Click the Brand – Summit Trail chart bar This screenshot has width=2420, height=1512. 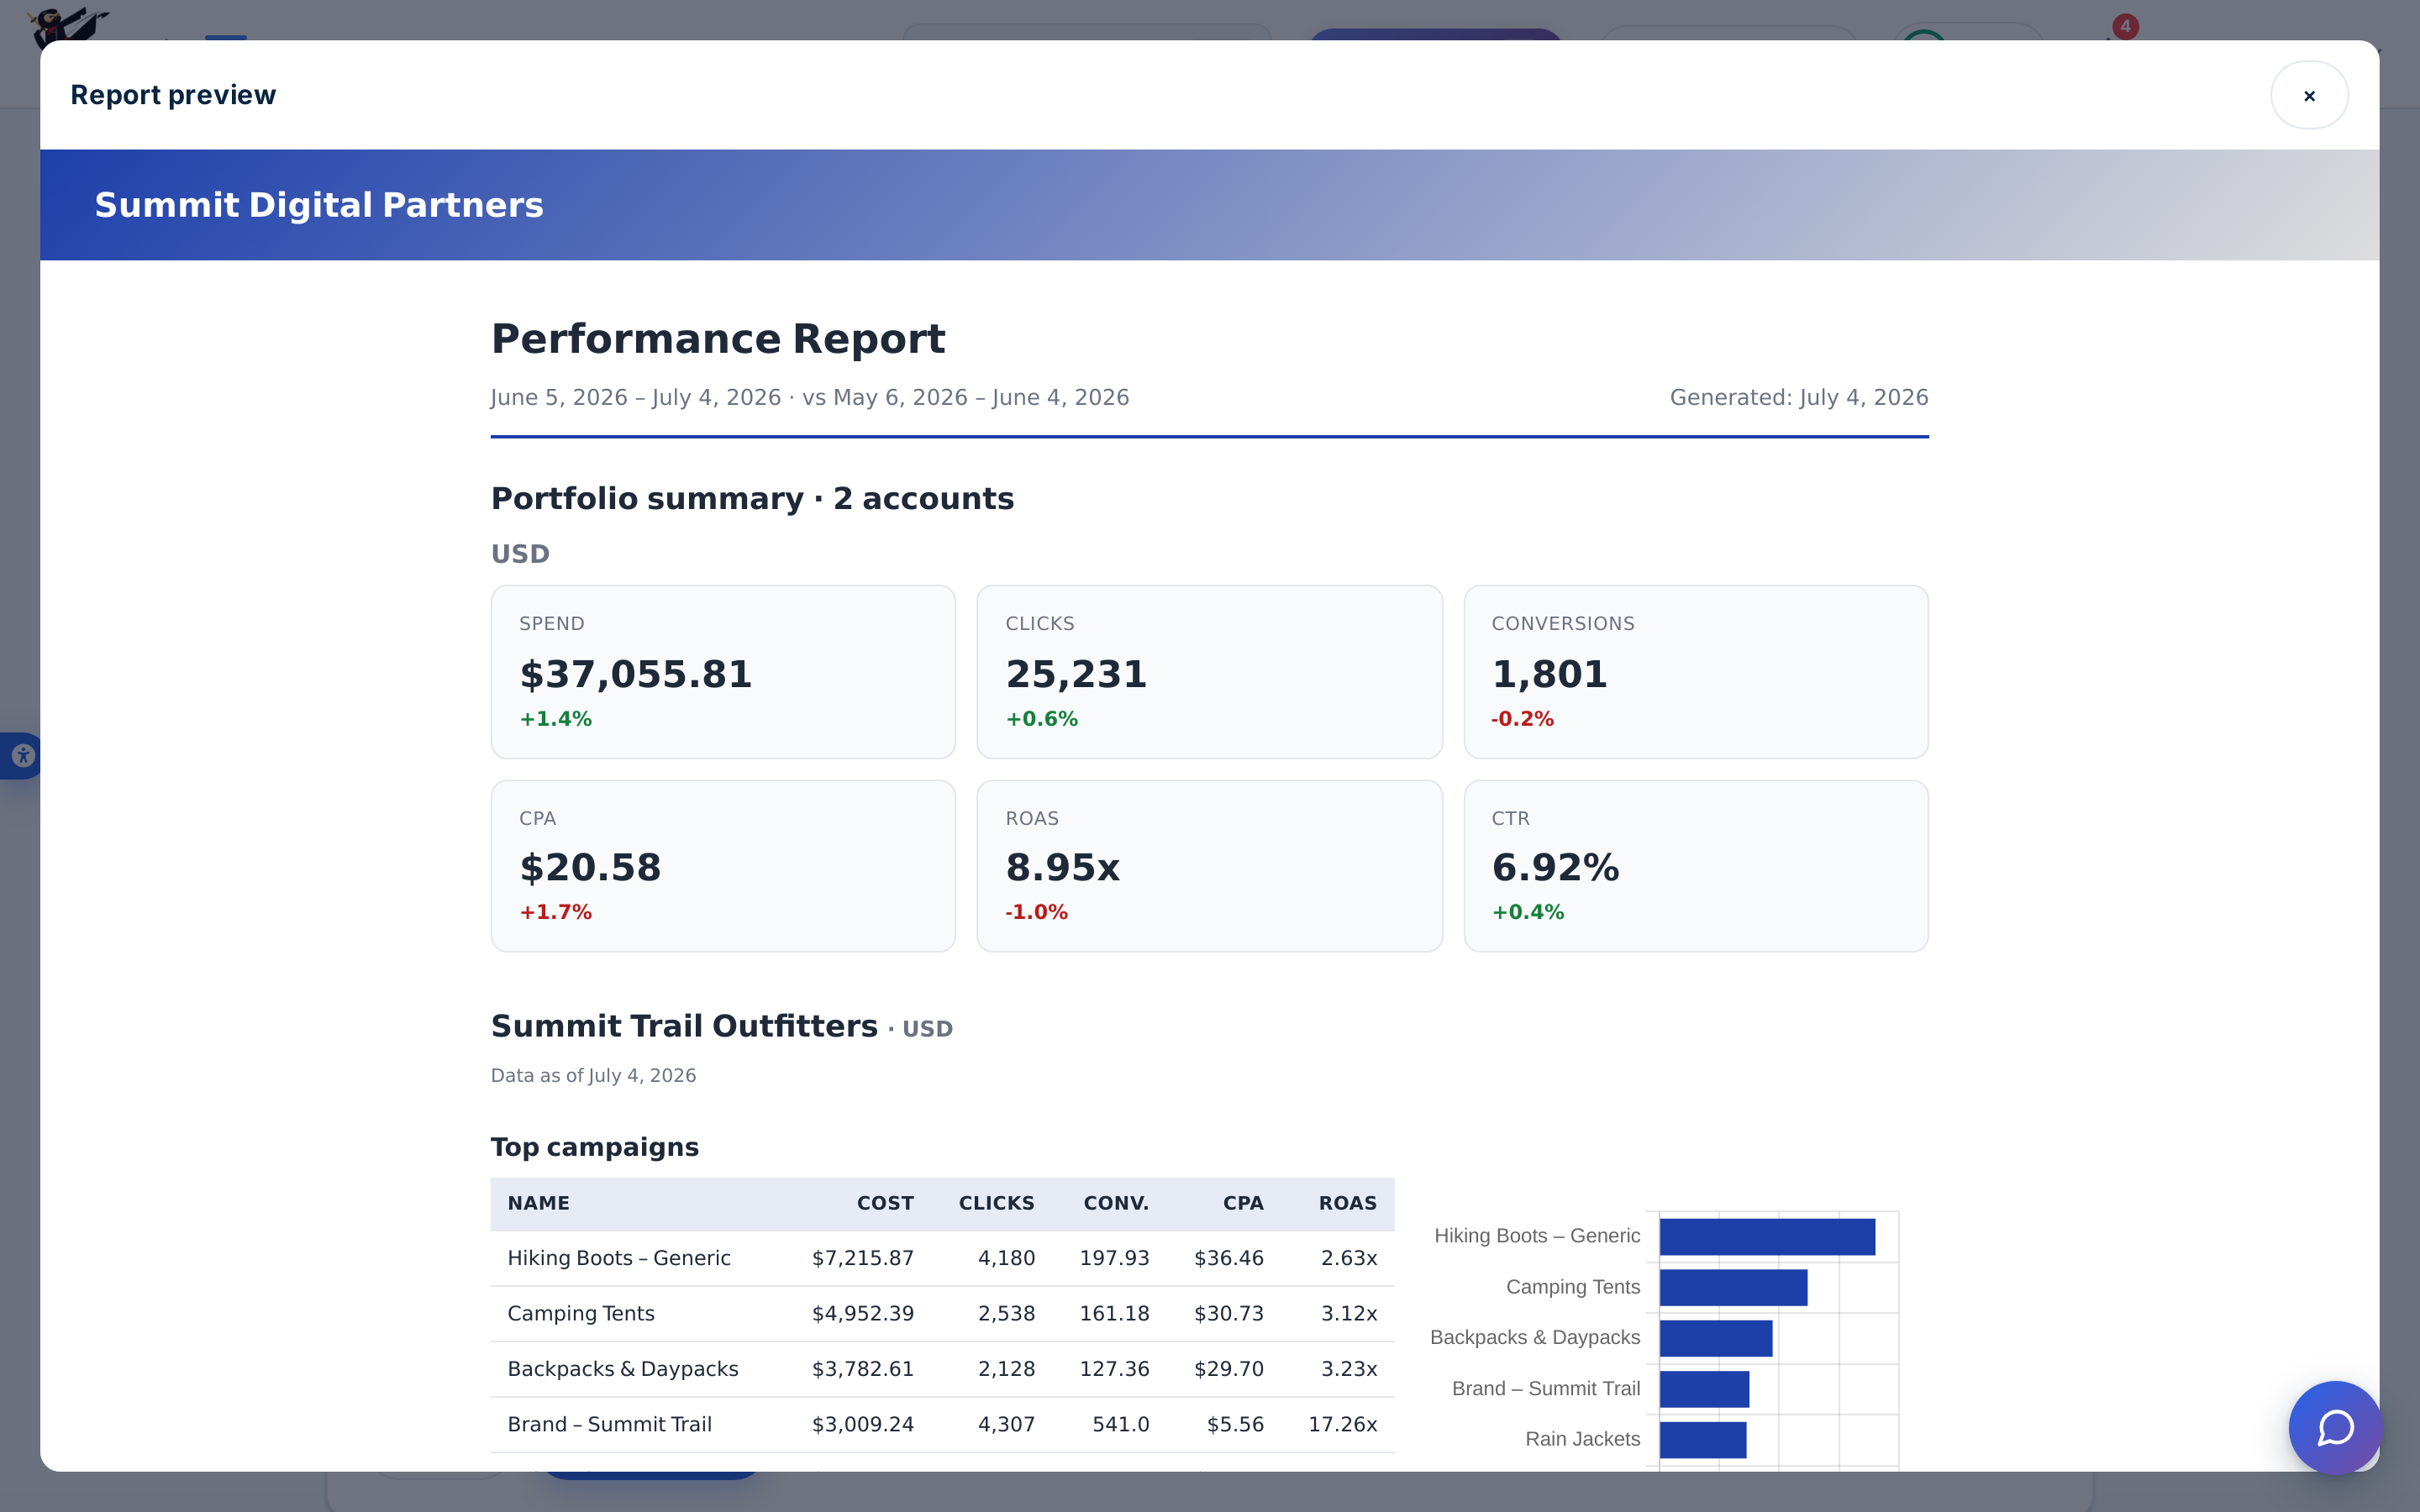click(1704, 1389)
